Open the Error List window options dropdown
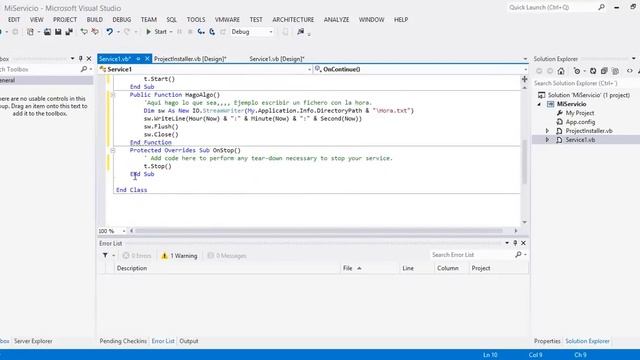640x360 pixels. coord(507,243)
